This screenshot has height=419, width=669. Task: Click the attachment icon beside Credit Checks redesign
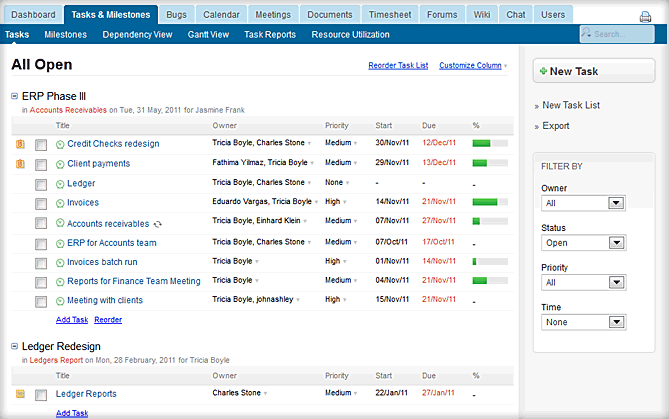point(20,144)
